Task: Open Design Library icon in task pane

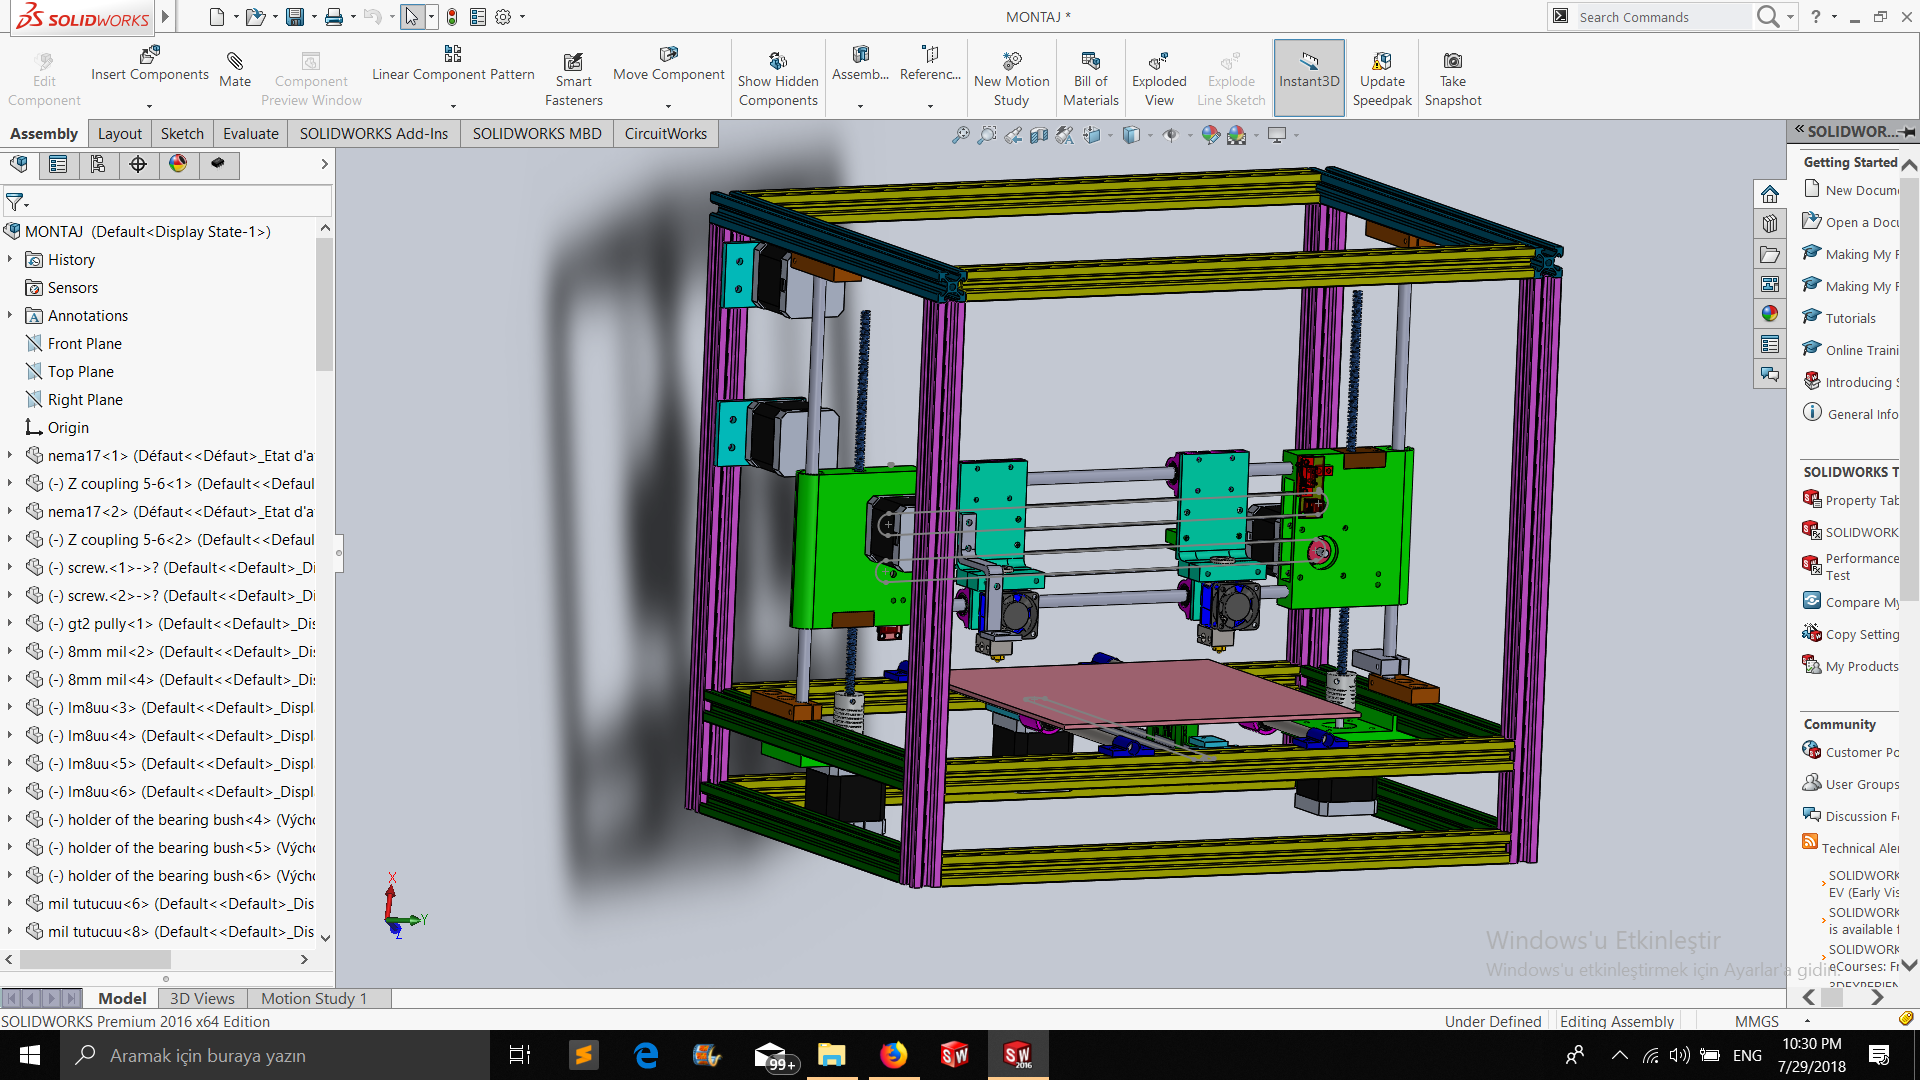Action: [x=1770, y=224]
